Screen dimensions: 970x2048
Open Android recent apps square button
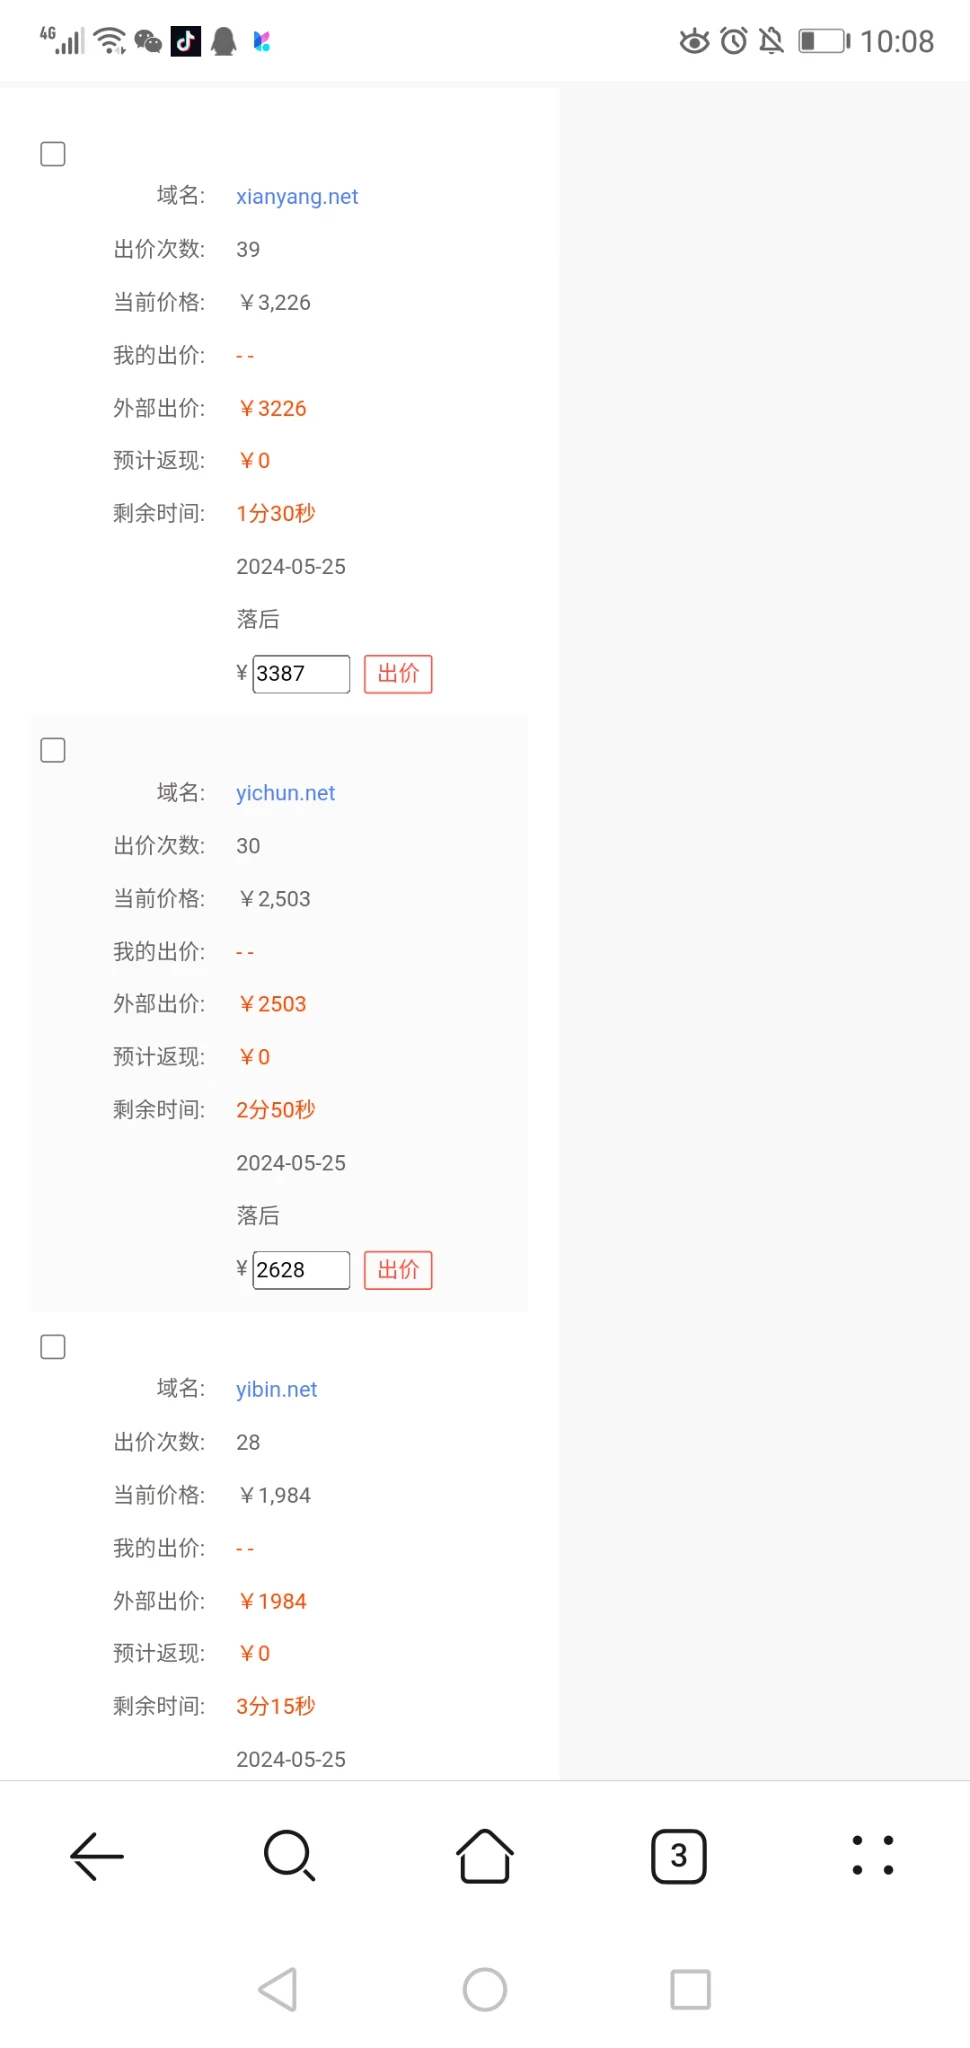click(x=690, y=1989)
